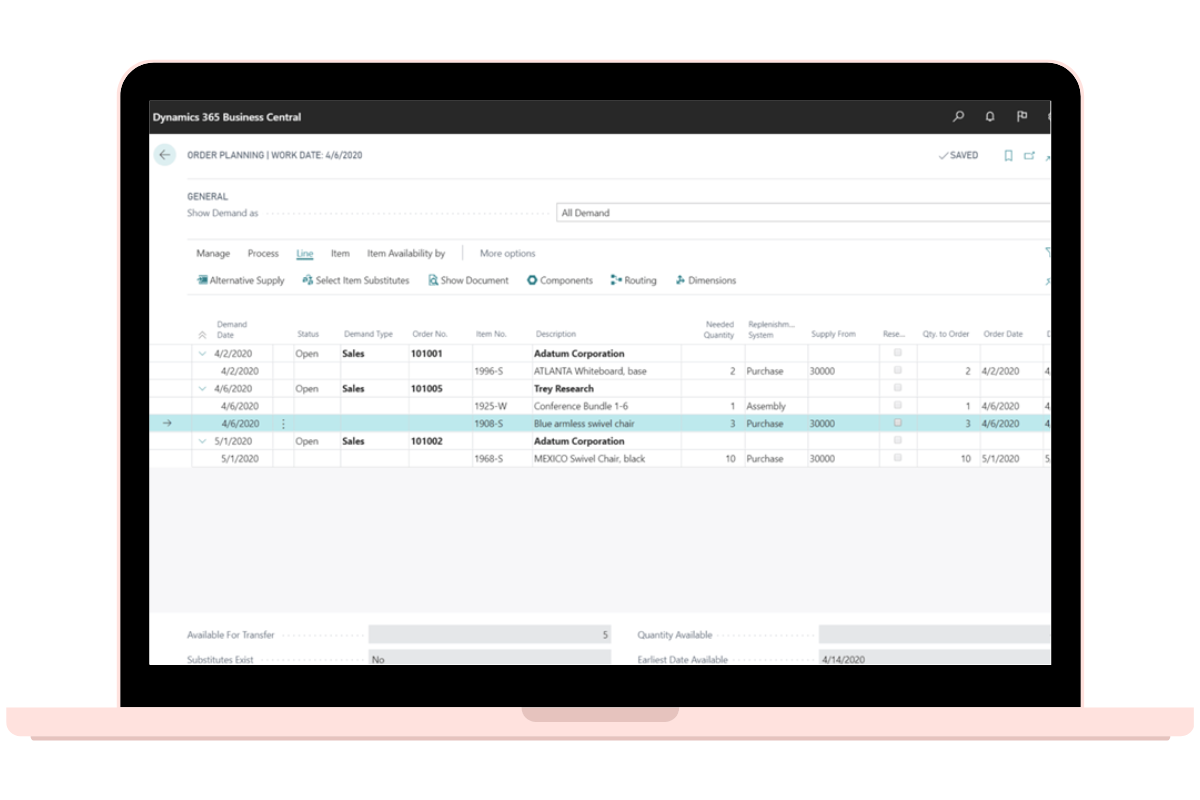Collapse all rows using double-chevron icon
This screenshot has width=1200, height=800.
click(x=202, y=334)
